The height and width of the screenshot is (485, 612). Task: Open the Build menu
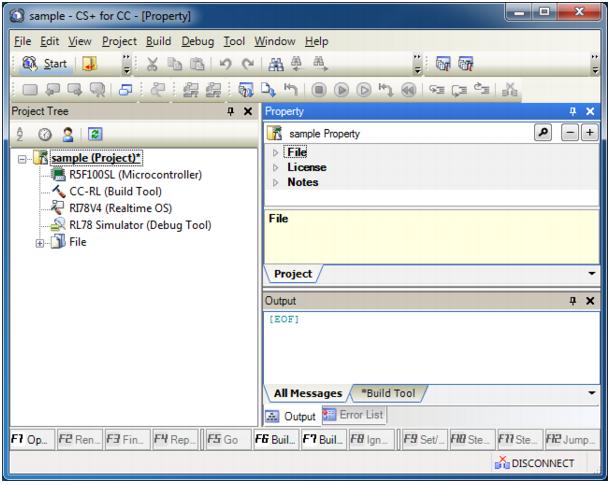pos(159,42)
